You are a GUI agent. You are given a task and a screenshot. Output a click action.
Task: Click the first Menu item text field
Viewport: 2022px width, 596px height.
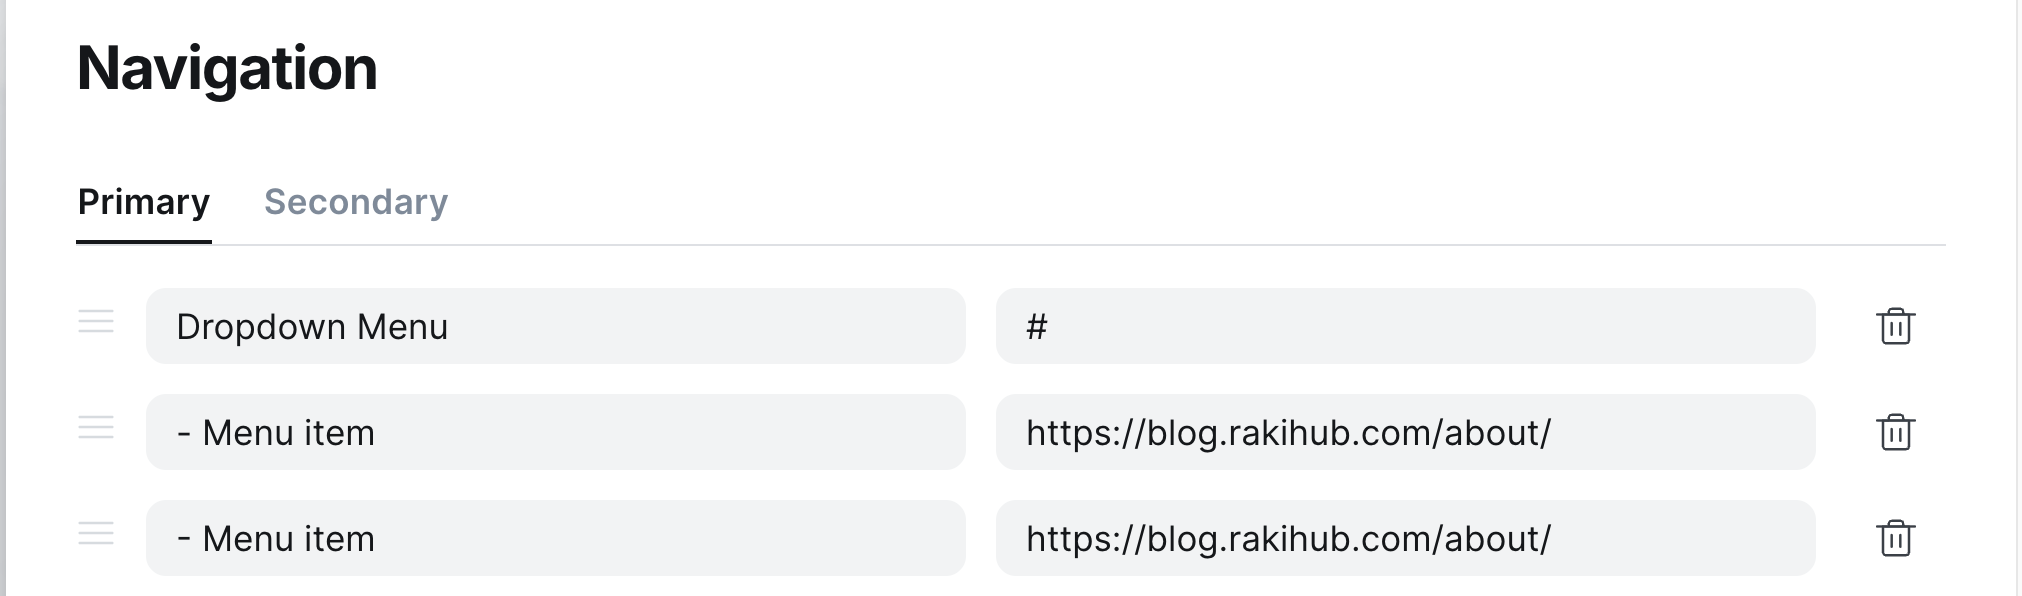556,433
